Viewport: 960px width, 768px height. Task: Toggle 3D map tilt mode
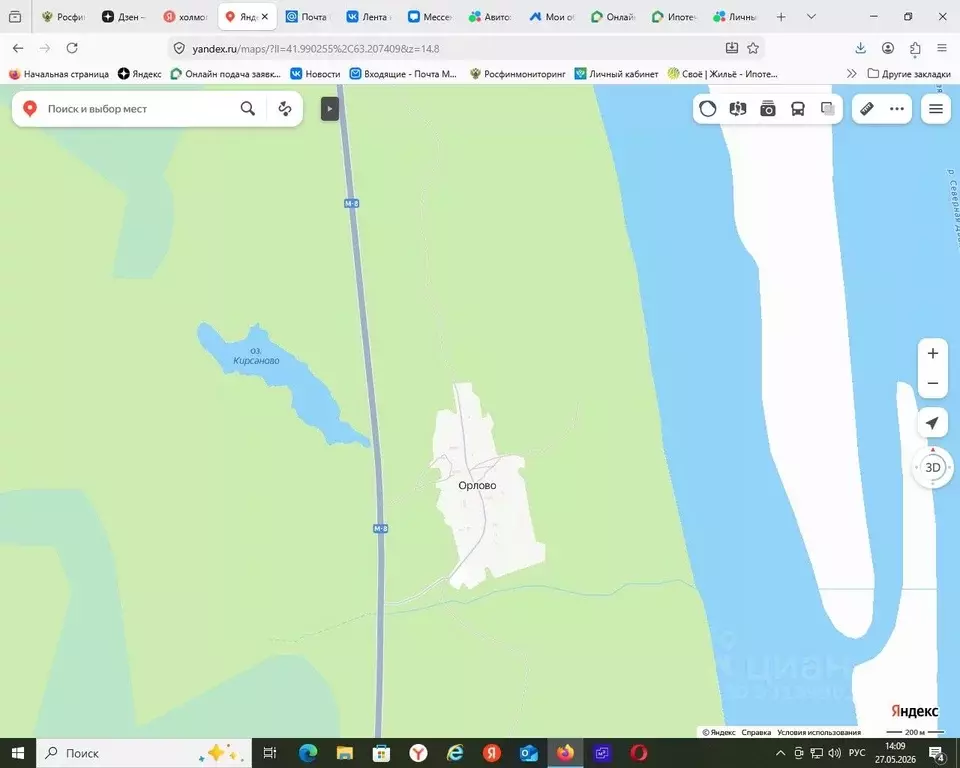point(932,467)
